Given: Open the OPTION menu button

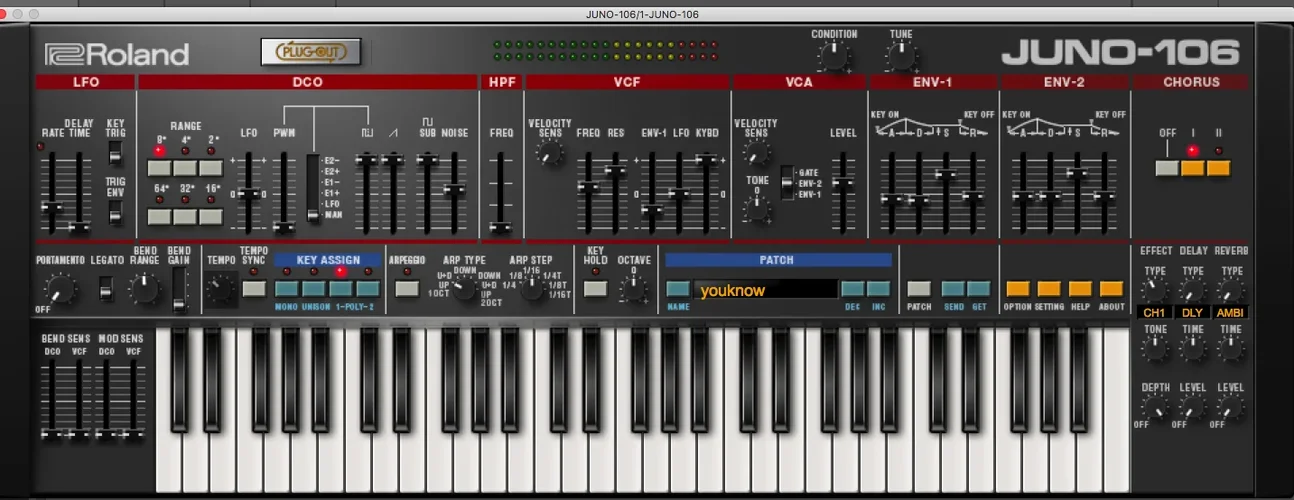Looking at the screenshot, I should [1017, 289].
